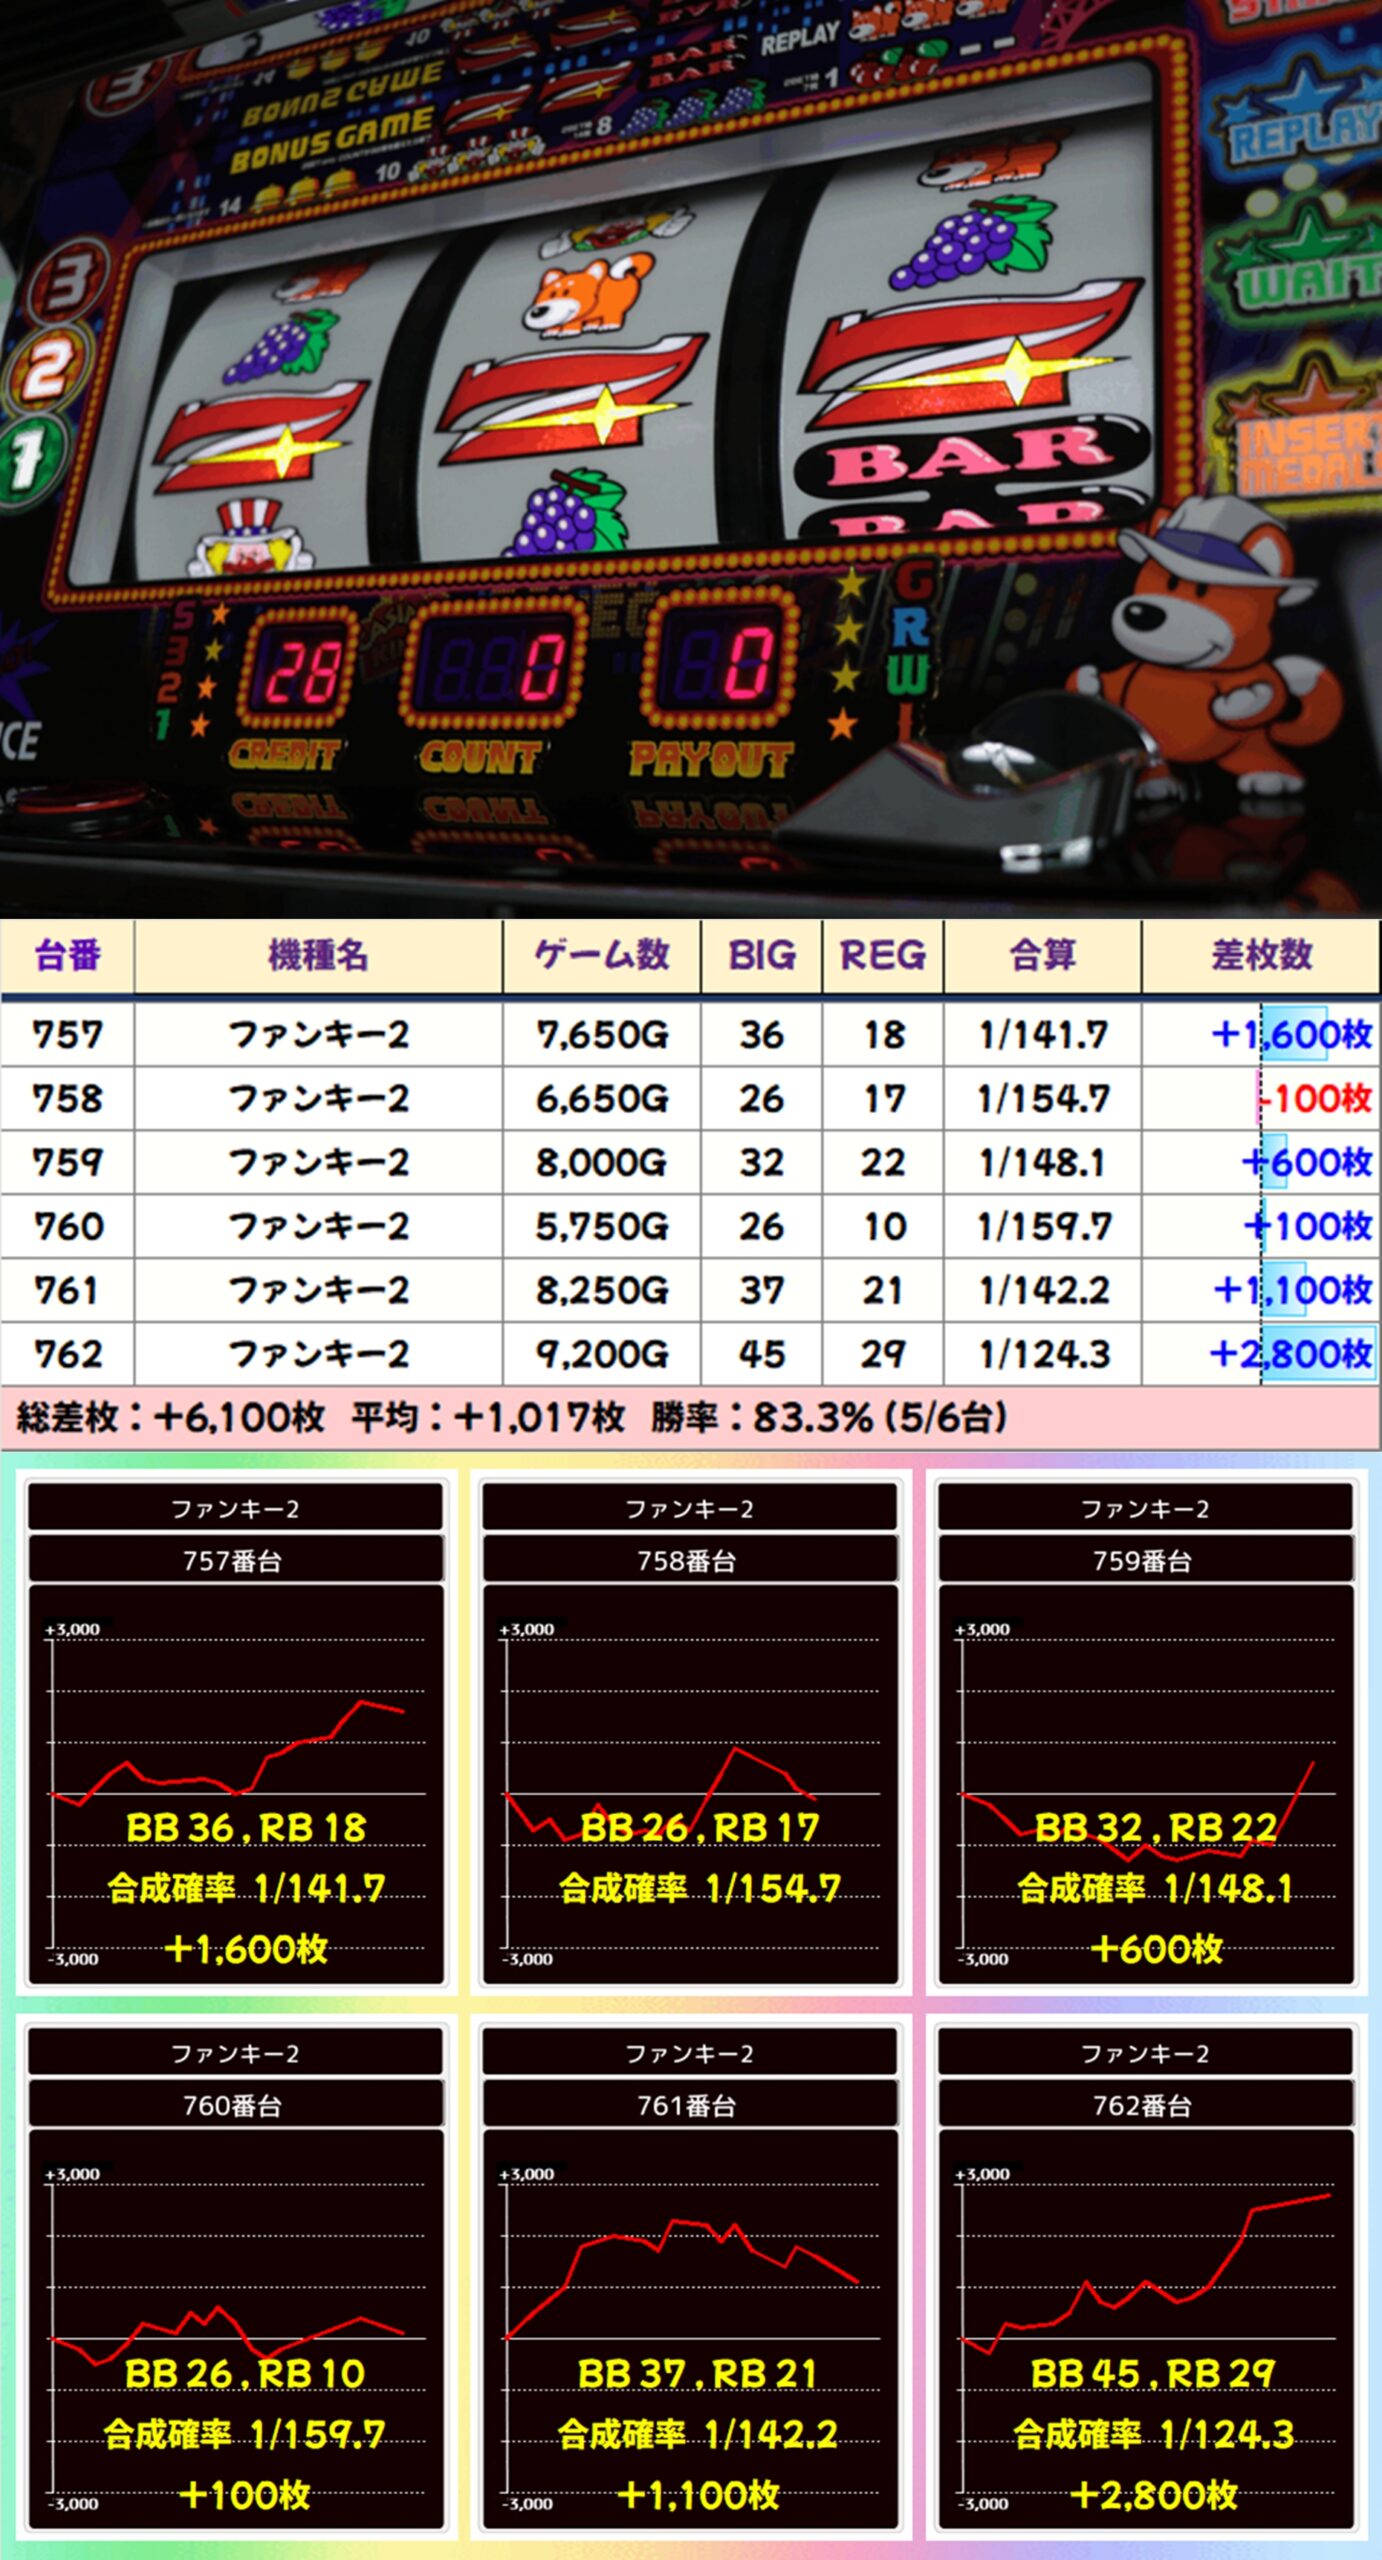The height and width of the screenshot is (2560, 1382).
Task: Click the 差枚数 column header
Action: click(x=1260, y=956)
